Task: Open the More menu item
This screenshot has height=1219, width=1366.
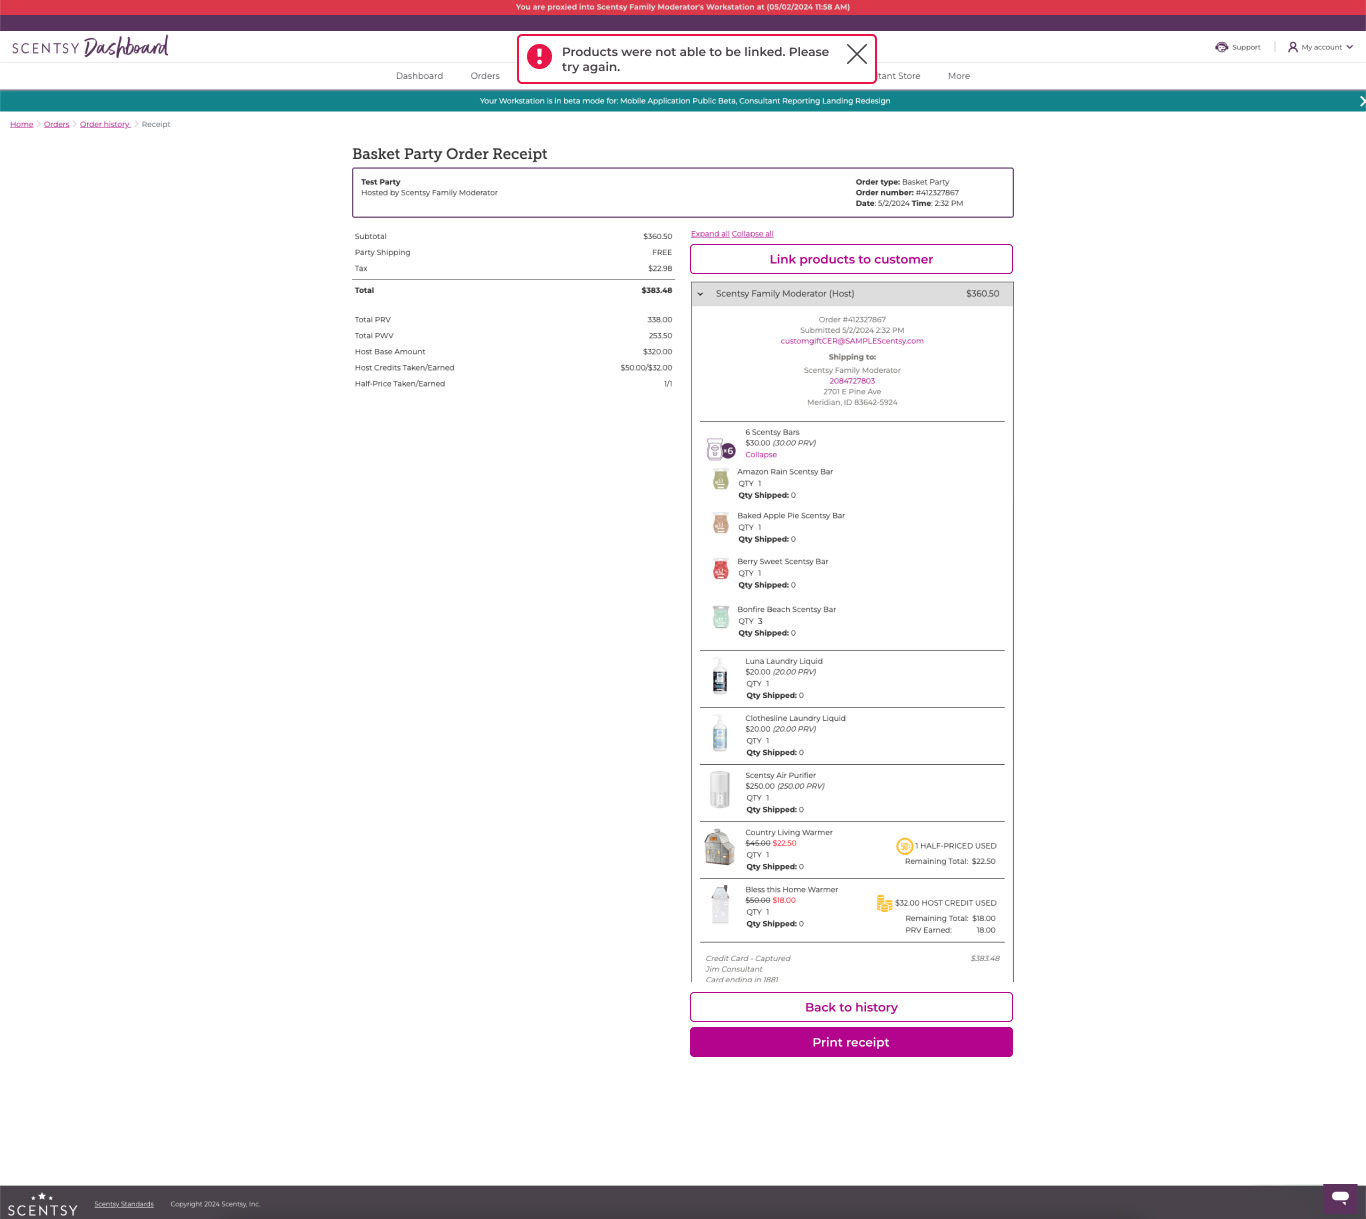Action: (x=959, y=76)
